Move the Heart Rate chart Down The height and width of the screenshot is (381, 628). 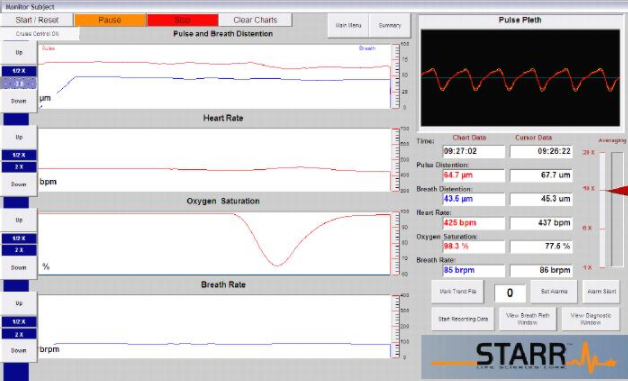19,185
